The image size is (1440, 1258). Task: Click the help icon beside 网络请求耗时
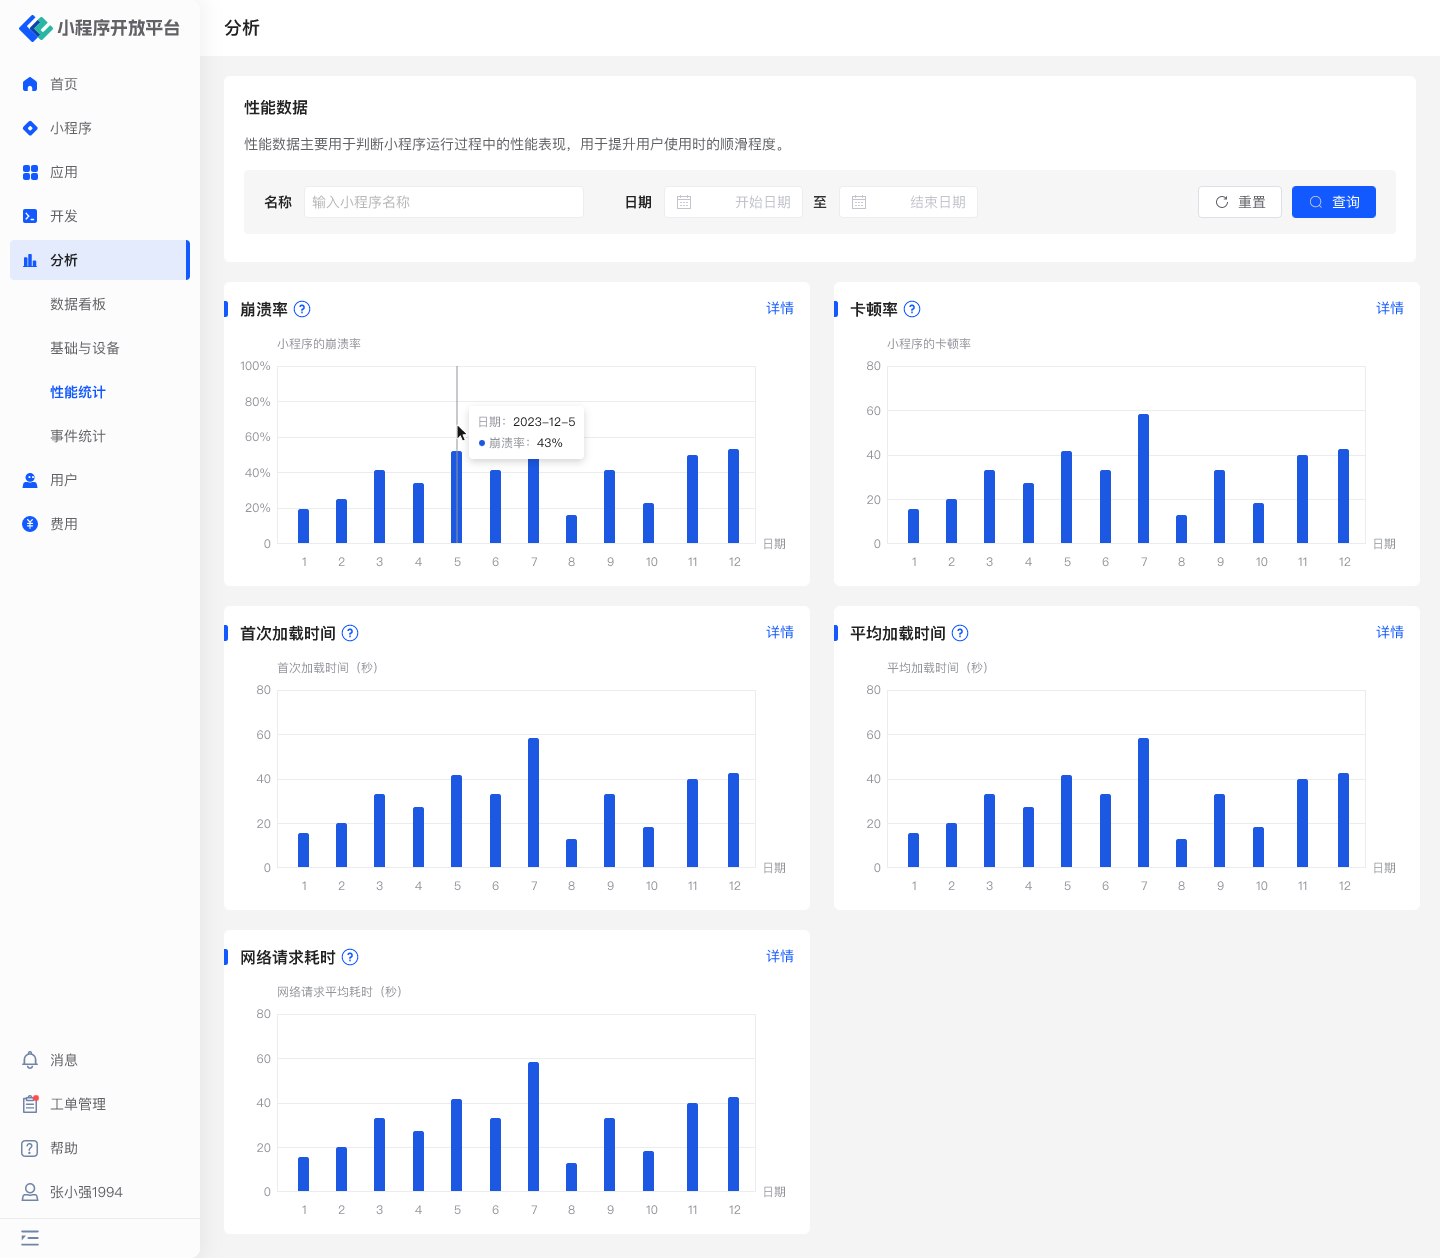click(350, 957)
